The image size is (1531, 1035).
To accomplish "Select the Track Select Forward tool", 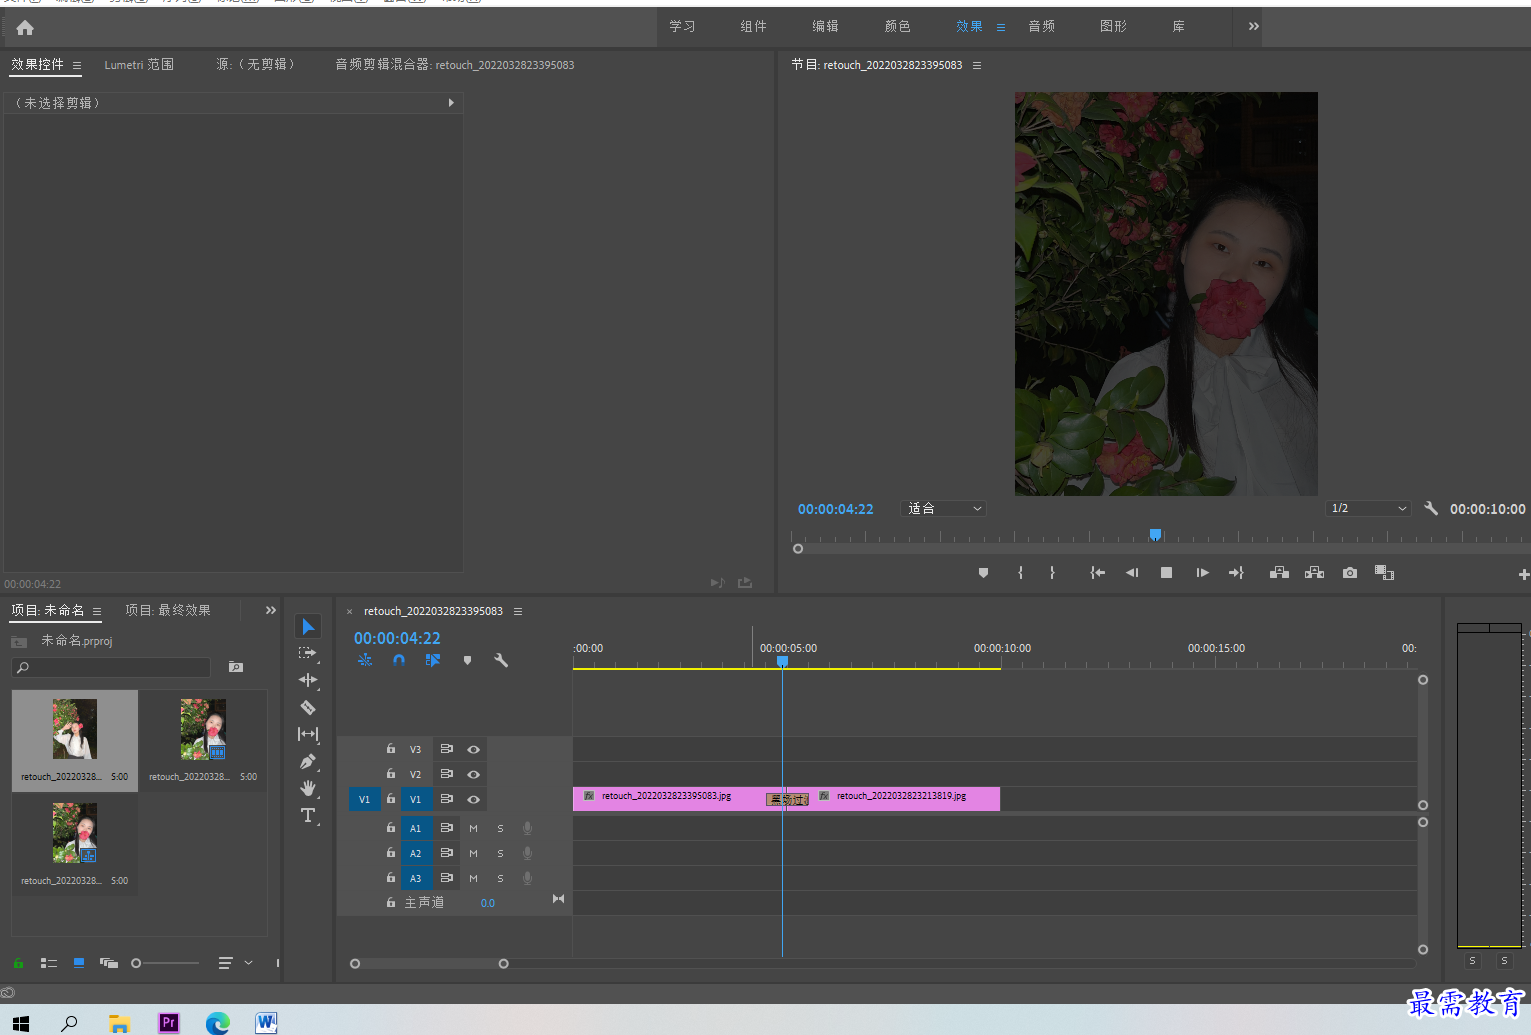I will 308,653.
